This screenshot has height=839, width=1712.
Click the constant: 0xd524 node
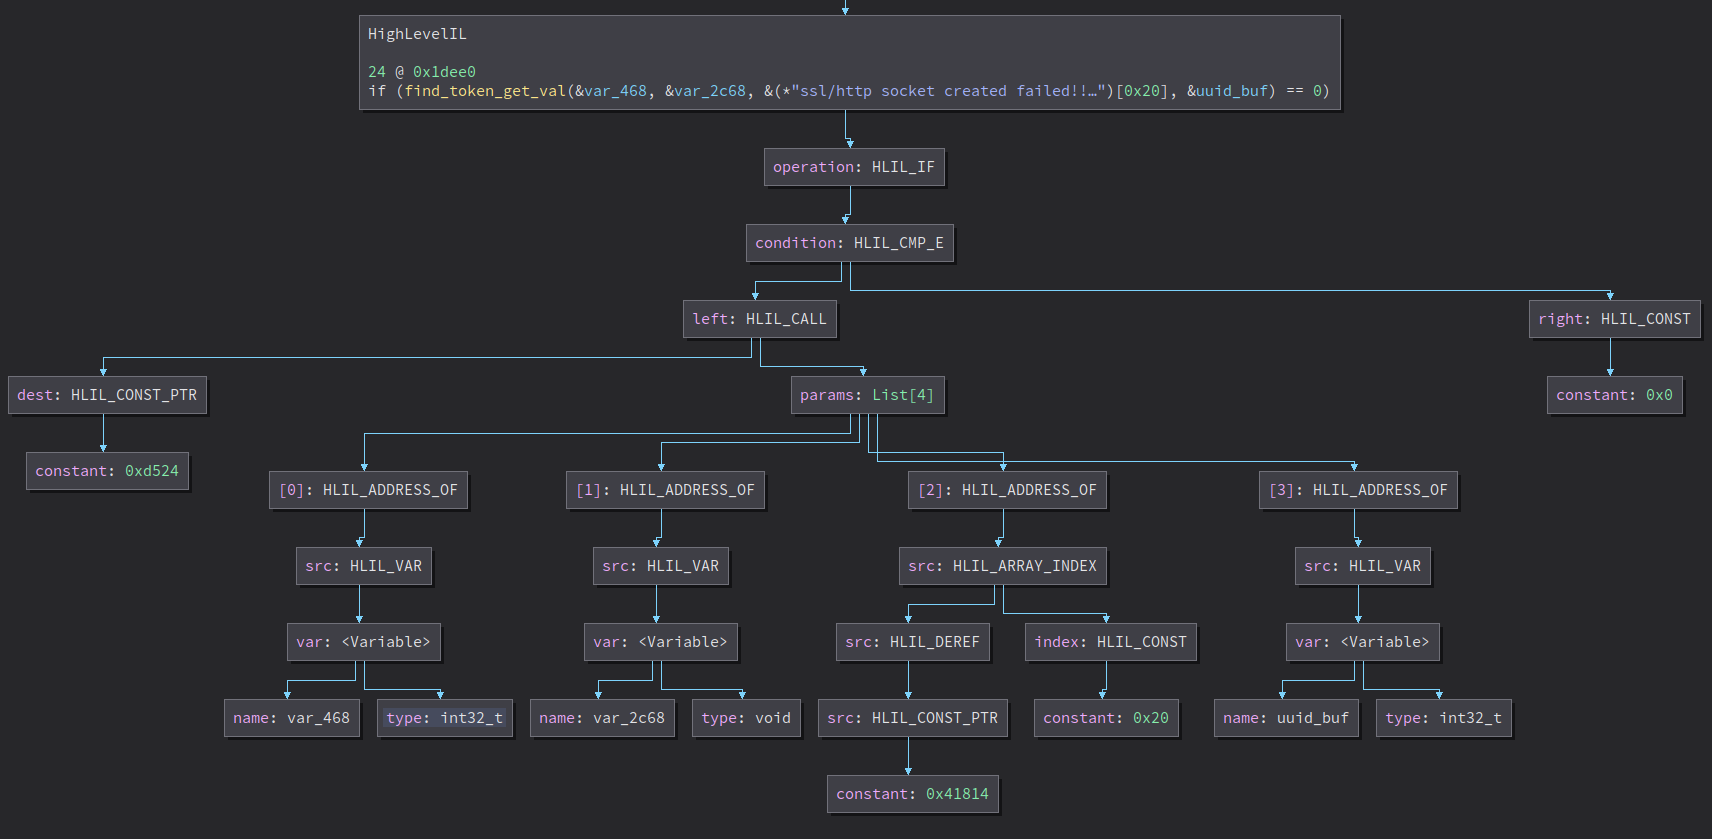(x=107, y=471)
